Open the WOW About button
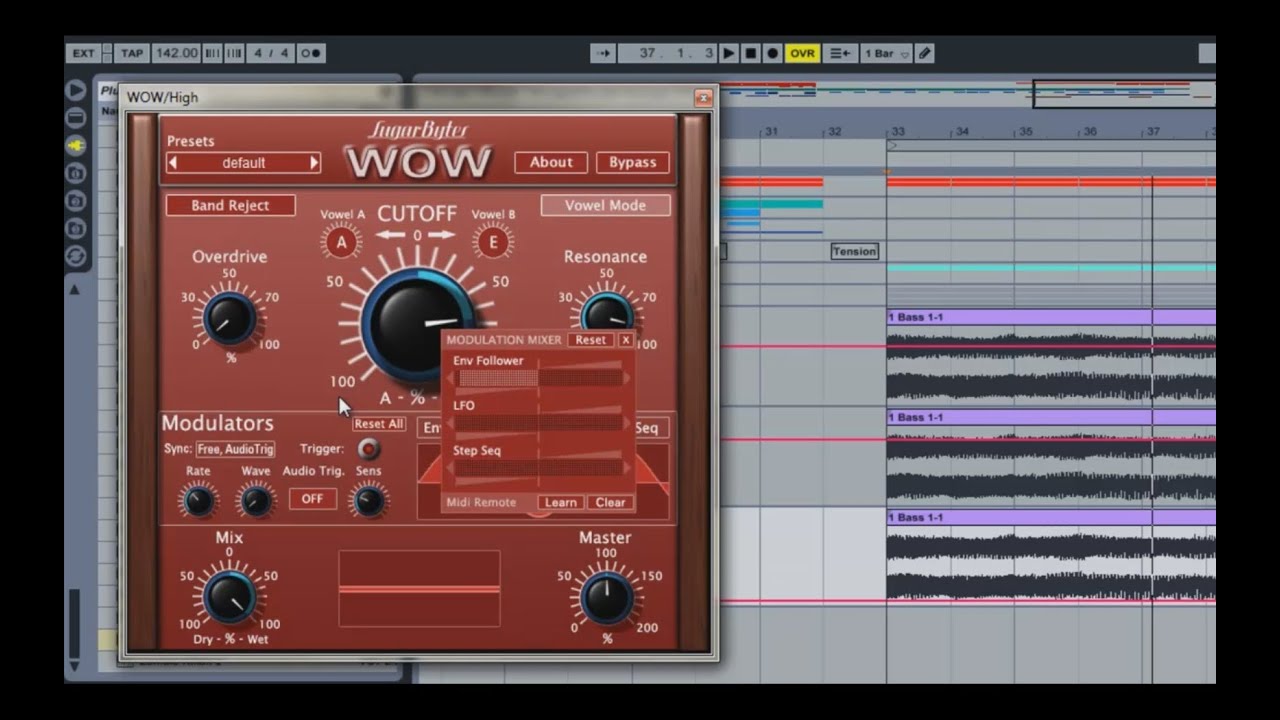Screen dimensions: 1280x720 pos(551,162)
